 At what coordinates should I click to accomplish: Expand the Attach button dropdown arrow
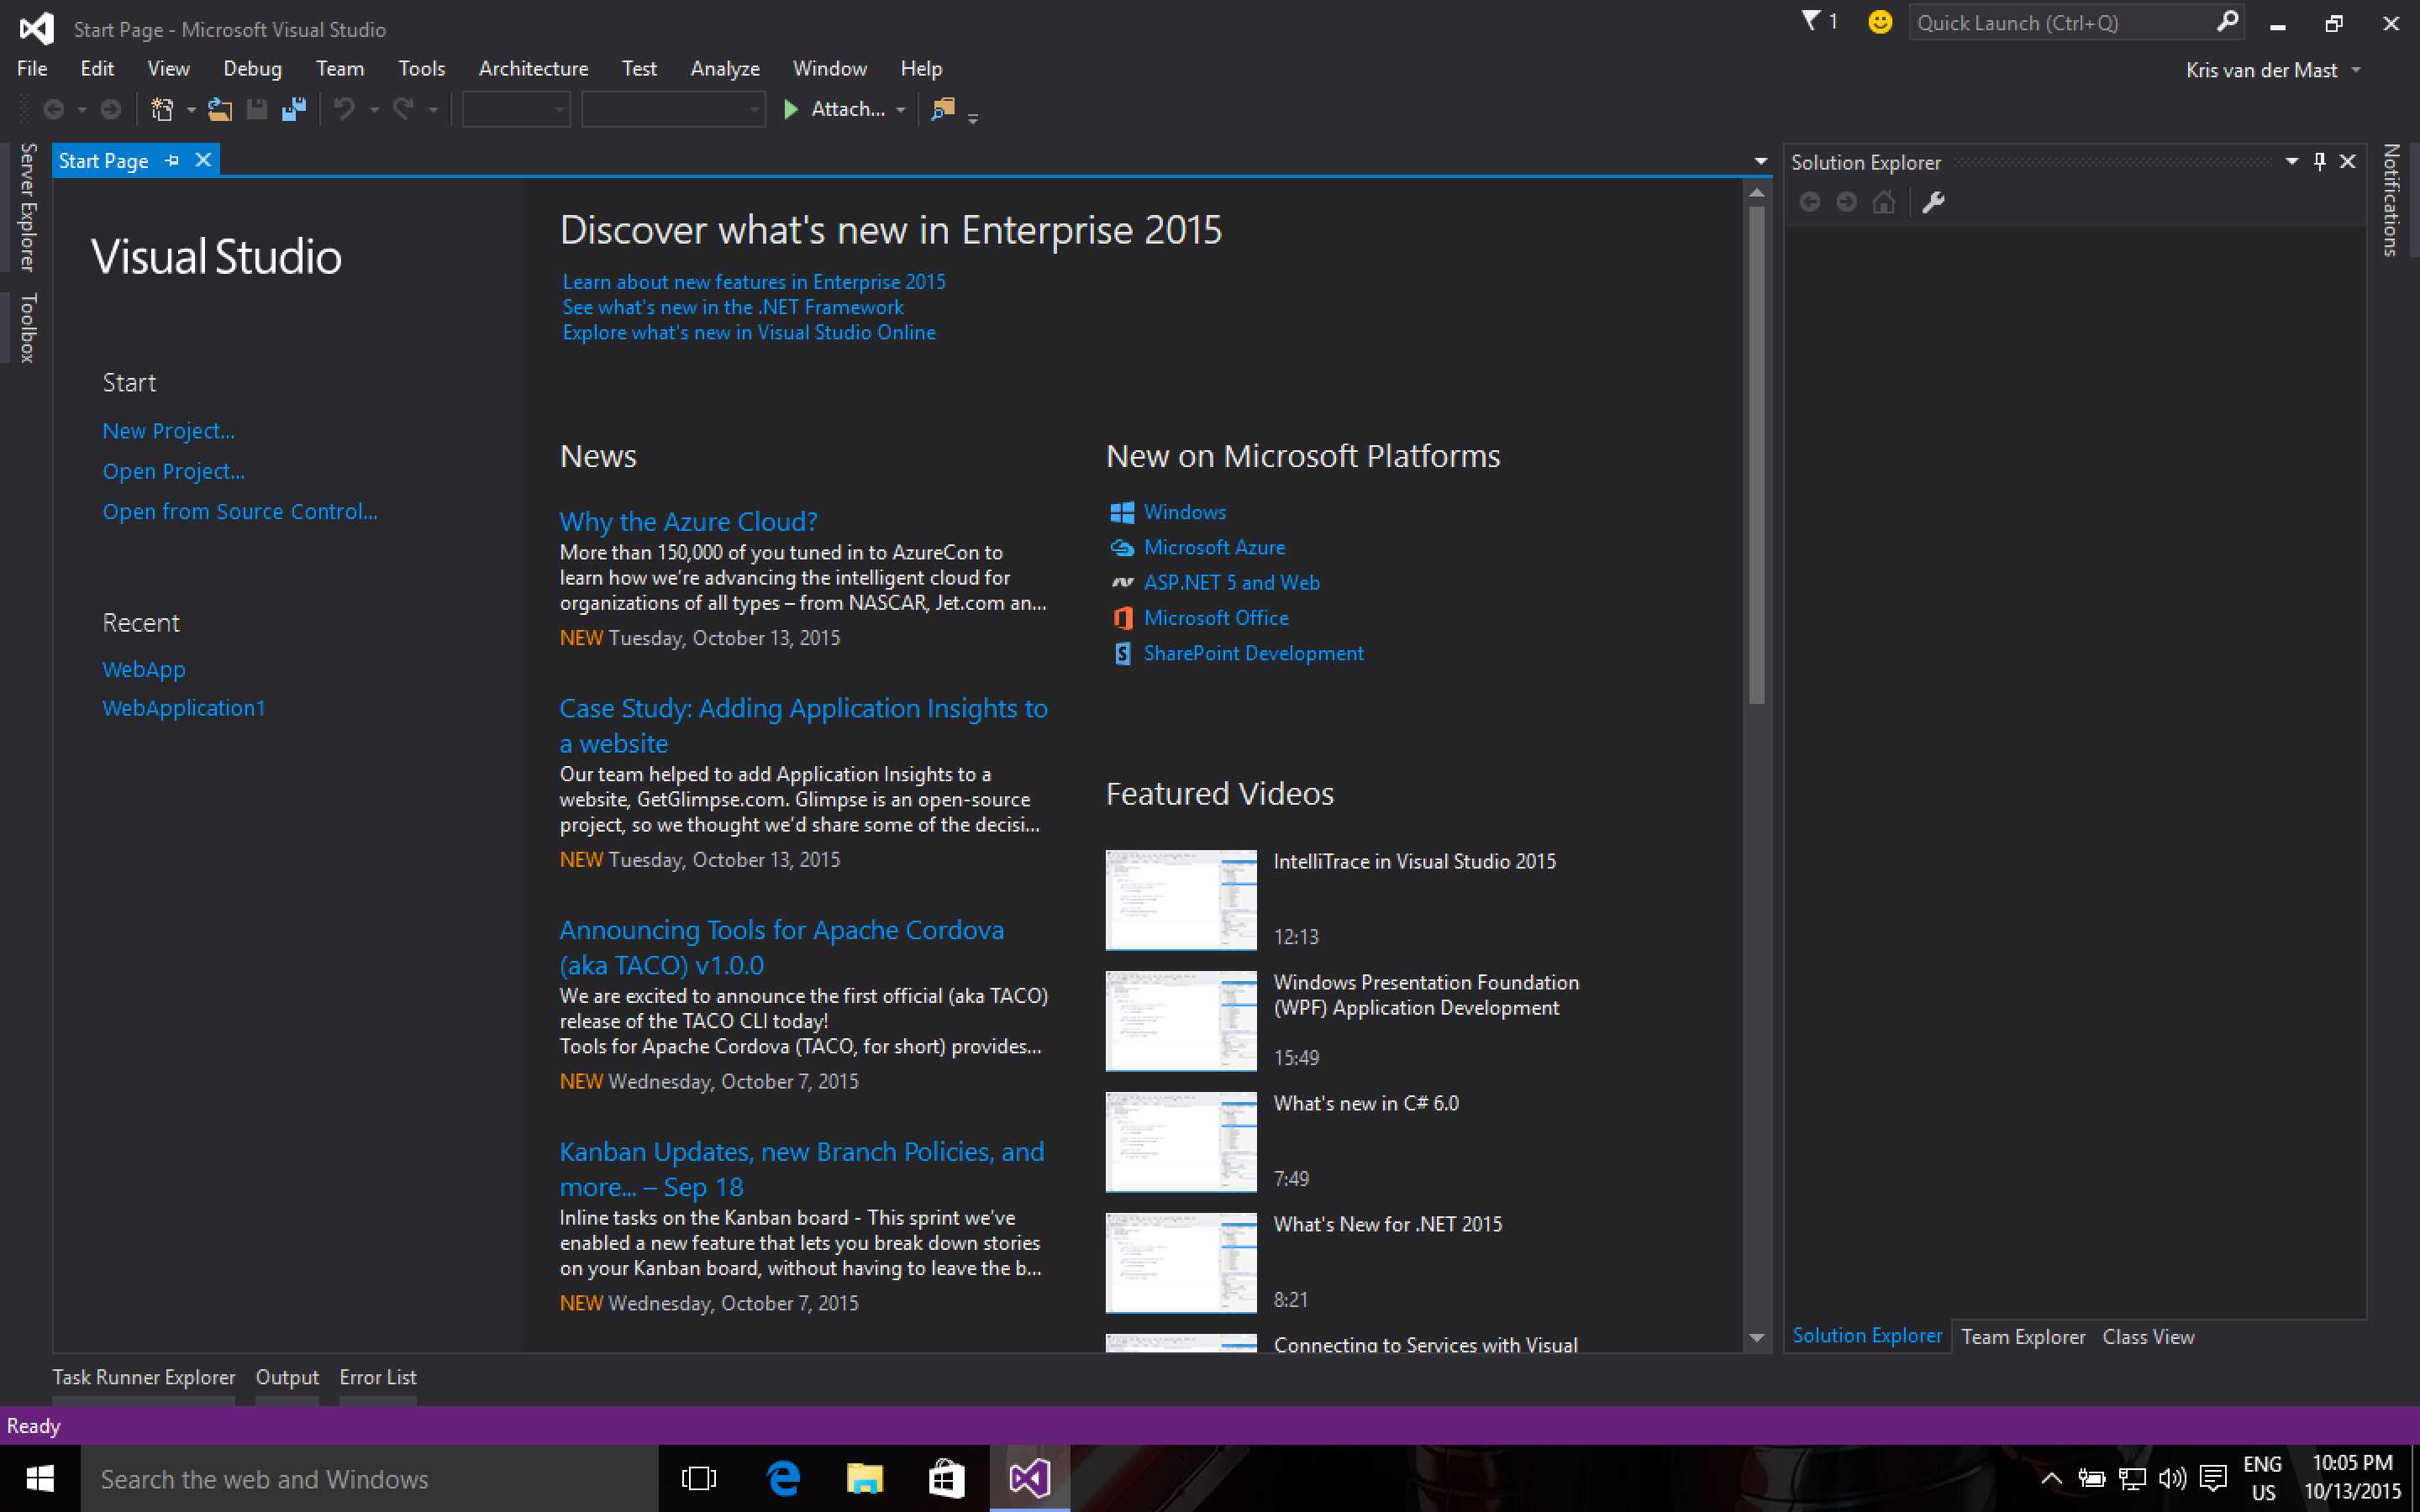[x=899, y=109]
